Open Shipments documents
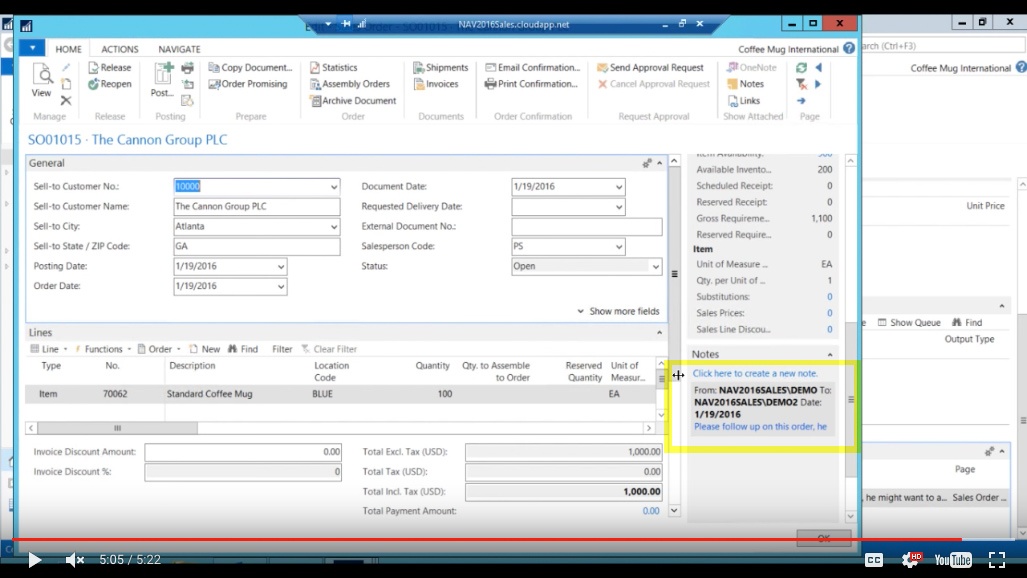 tap(441, 67)
